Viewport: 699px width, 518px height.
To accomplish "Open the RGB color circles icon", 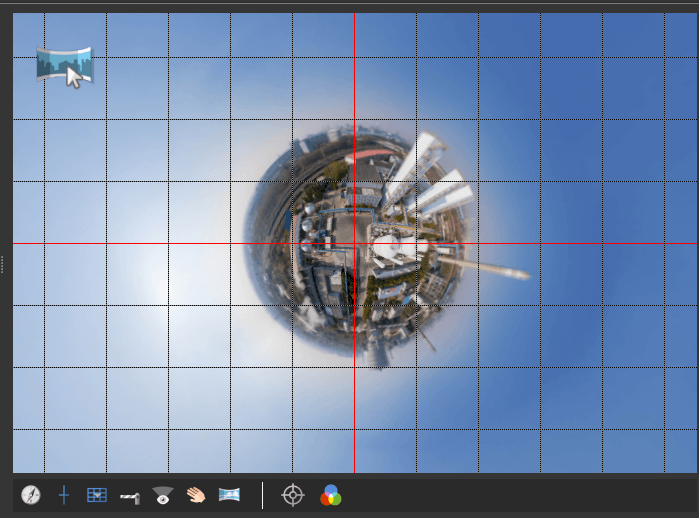I will (330, 495).
